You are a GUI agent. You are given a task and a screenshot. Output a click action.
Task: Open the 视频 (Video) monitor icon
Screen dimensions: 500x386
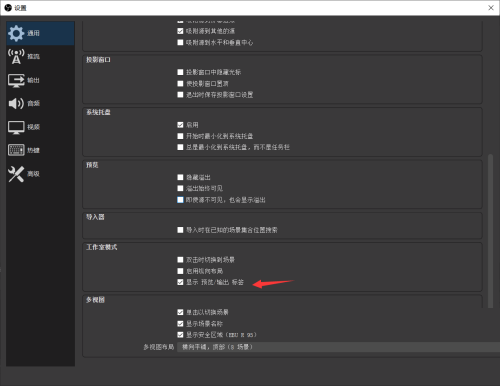16,127
